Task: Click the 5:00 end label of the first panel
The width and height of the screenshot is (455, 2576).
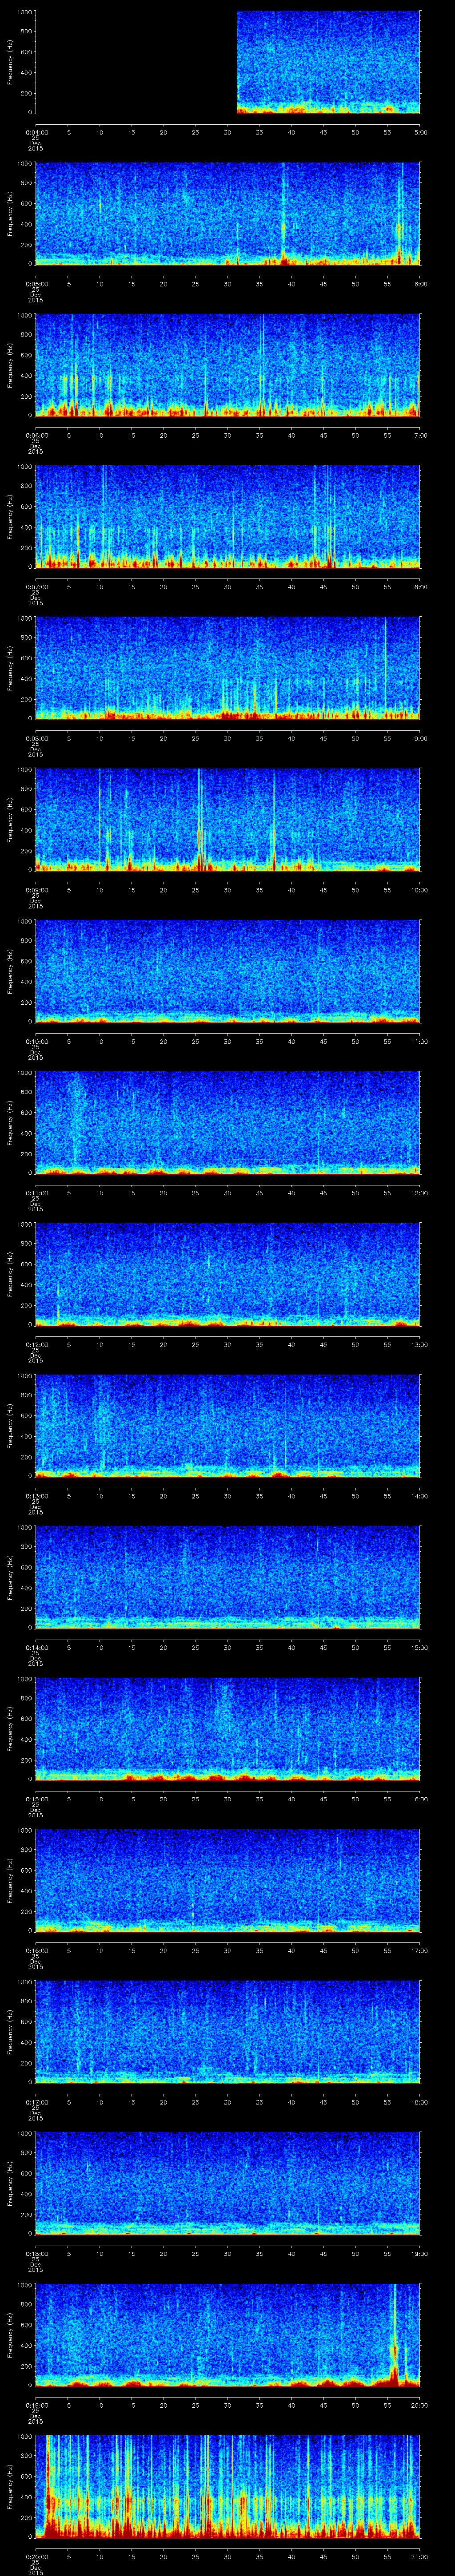Action: coord(421,132)
